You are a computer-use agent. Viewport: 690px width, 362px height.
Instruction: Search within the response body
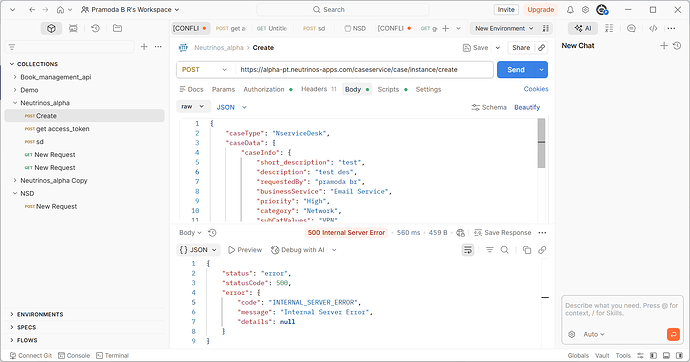click(505, 250)
